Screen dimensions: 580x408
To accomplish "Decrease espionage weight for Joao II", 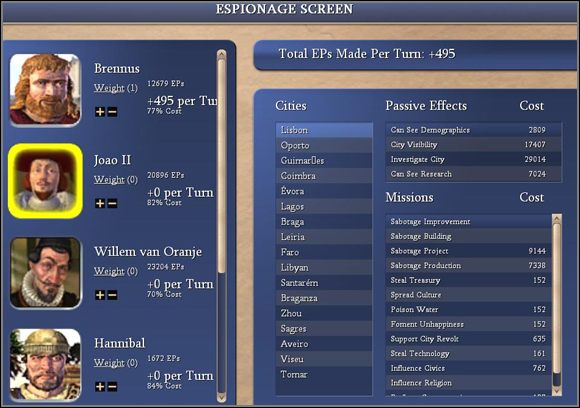I will pos(112,203).
